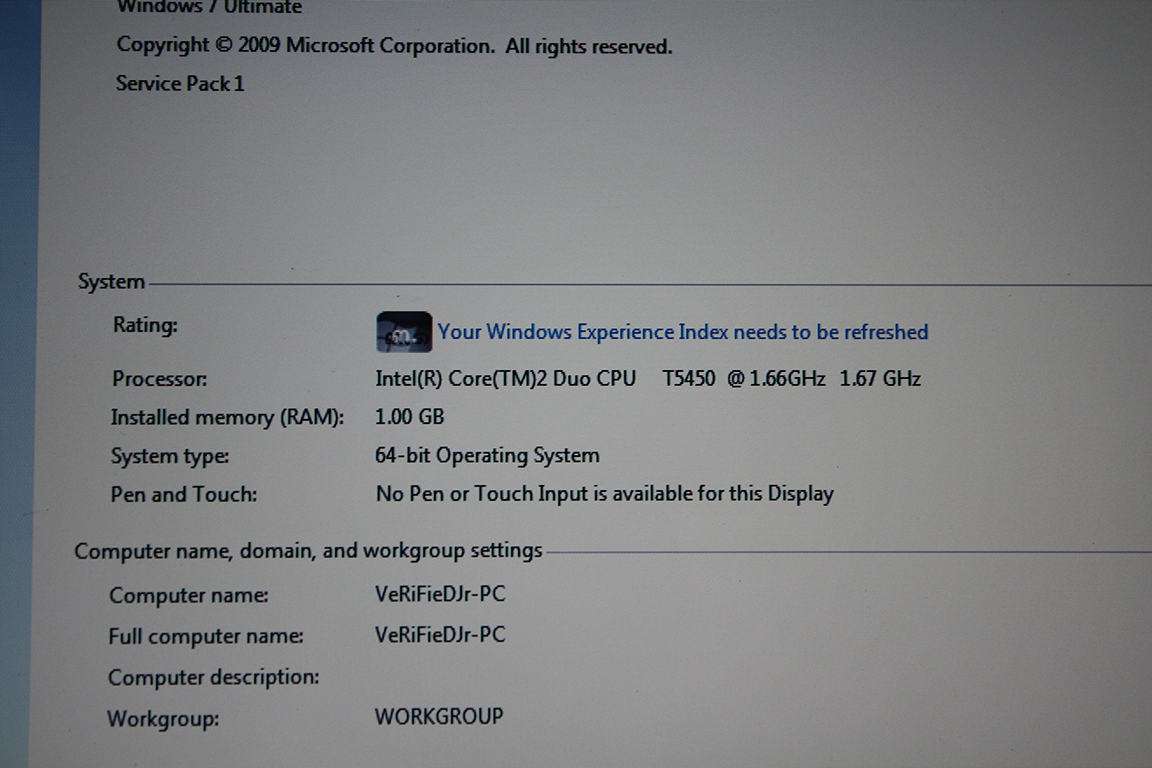Open the Windows Experience Index refresh link
1152x768 pixels.
pos(683,332)
